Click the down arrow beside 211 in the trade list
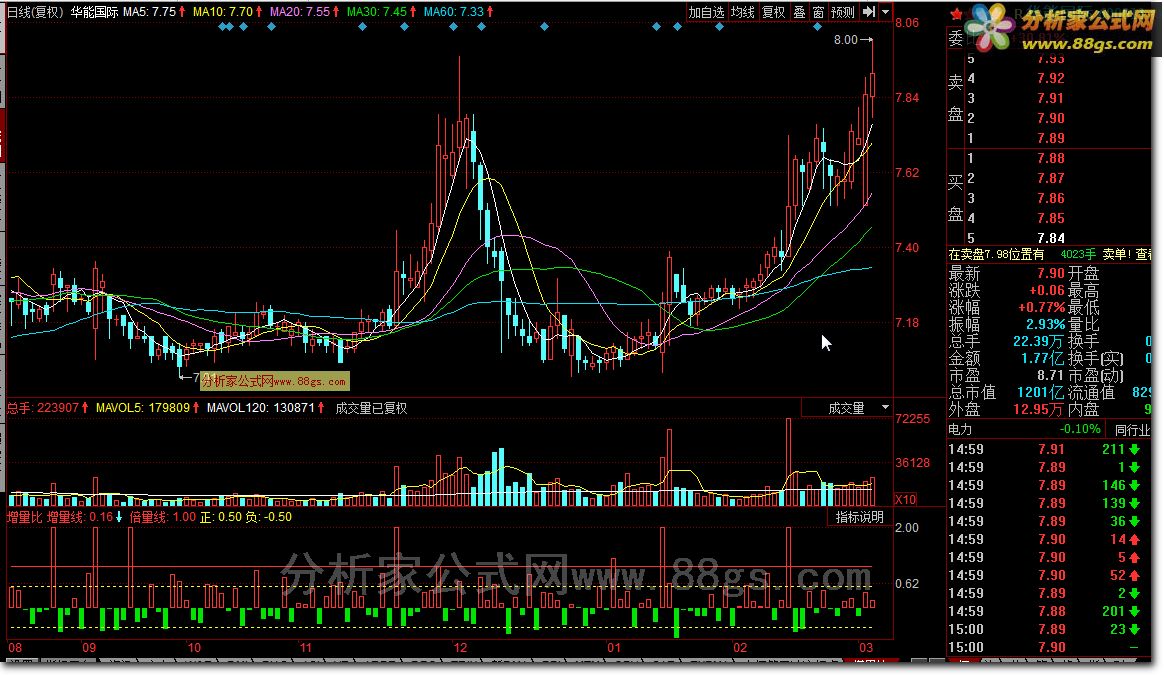 click(1134, 449)
